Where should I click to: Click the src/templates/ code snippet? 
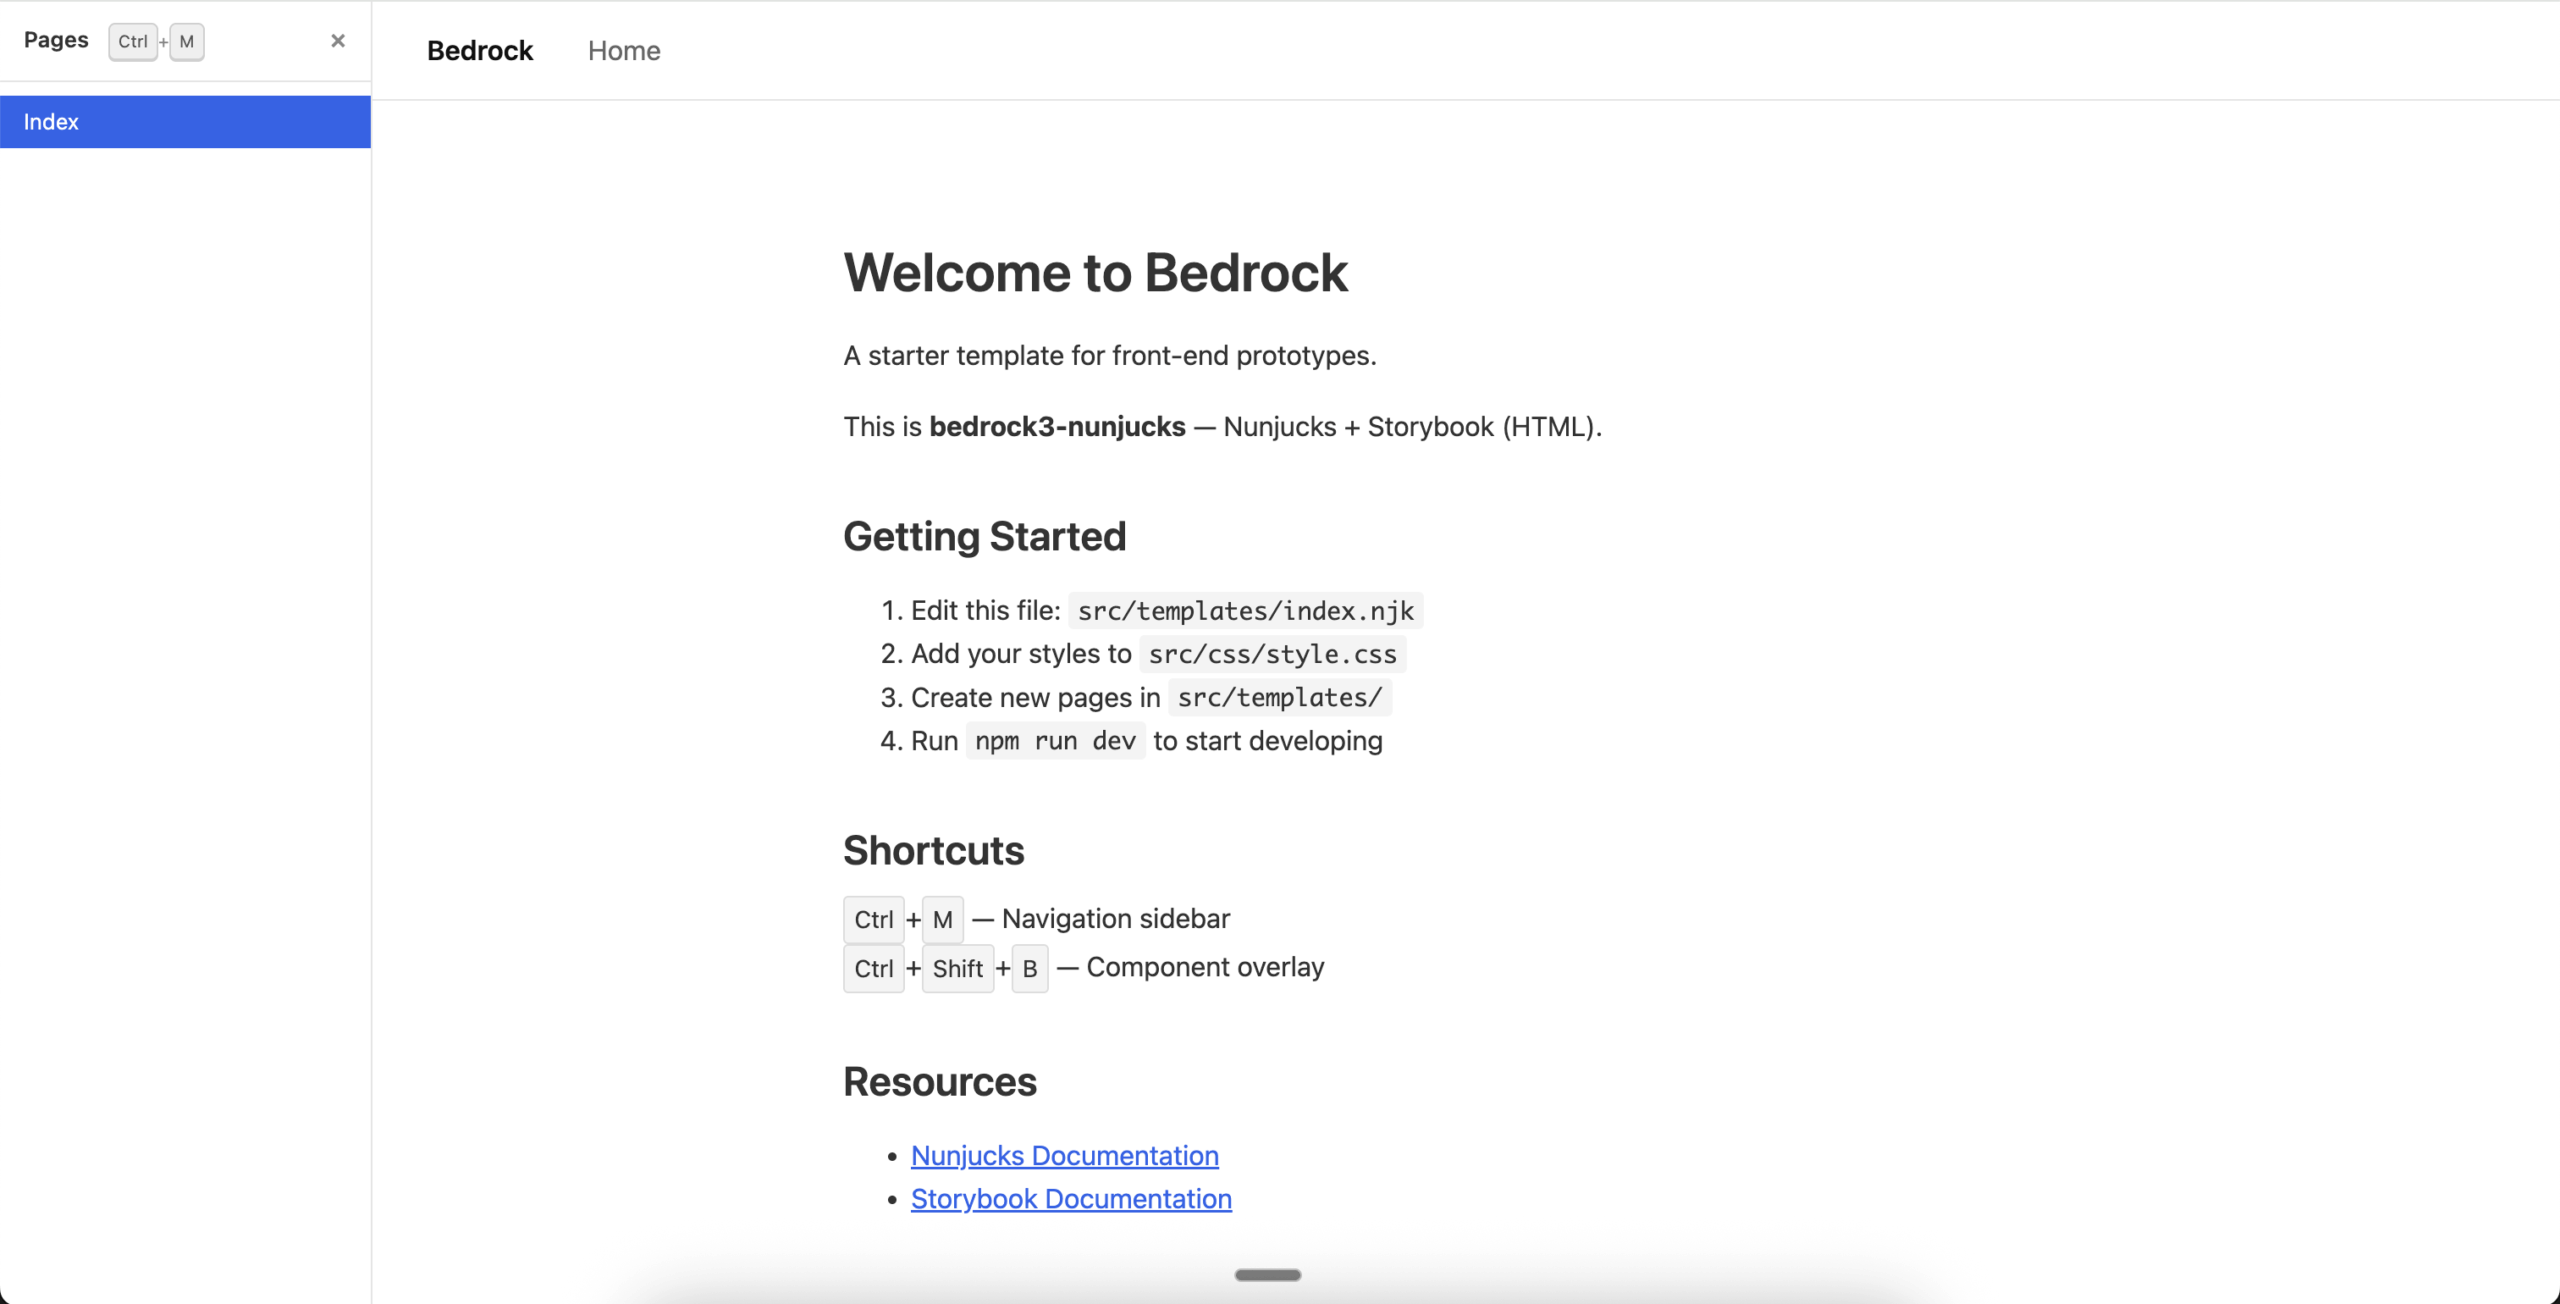pyautogui.click(x=1279, y=698)
